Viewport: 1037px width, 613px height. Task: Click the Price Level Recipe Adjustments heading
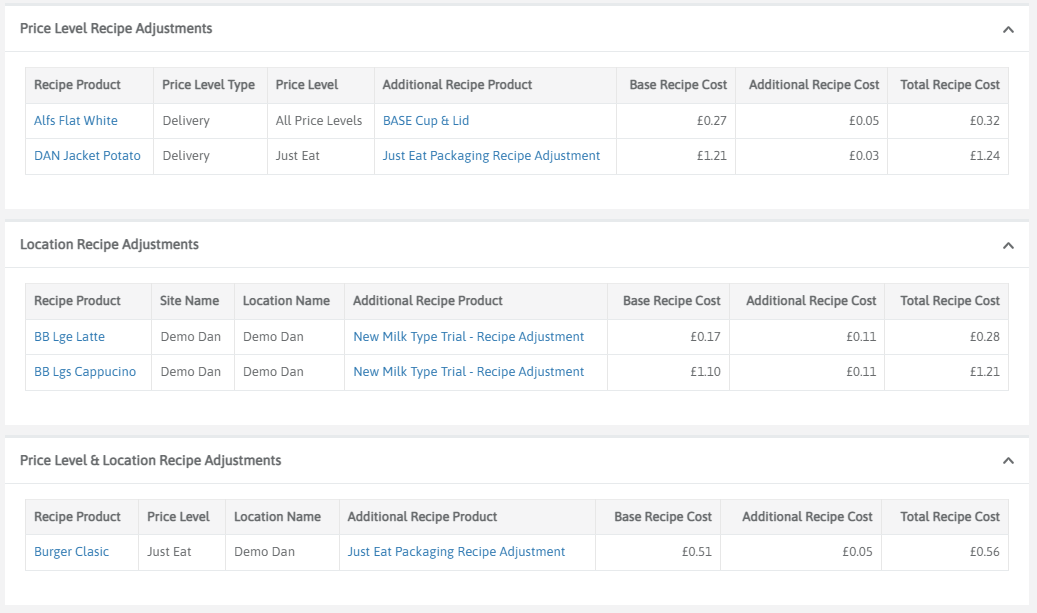pyautogui.click(x=116, y=29)
